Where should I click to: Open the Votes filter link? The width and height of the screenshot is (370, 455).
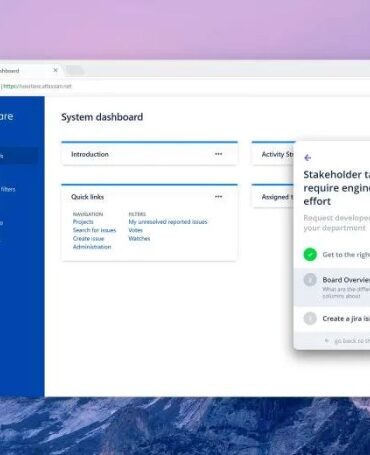click(x=135, y=230)
